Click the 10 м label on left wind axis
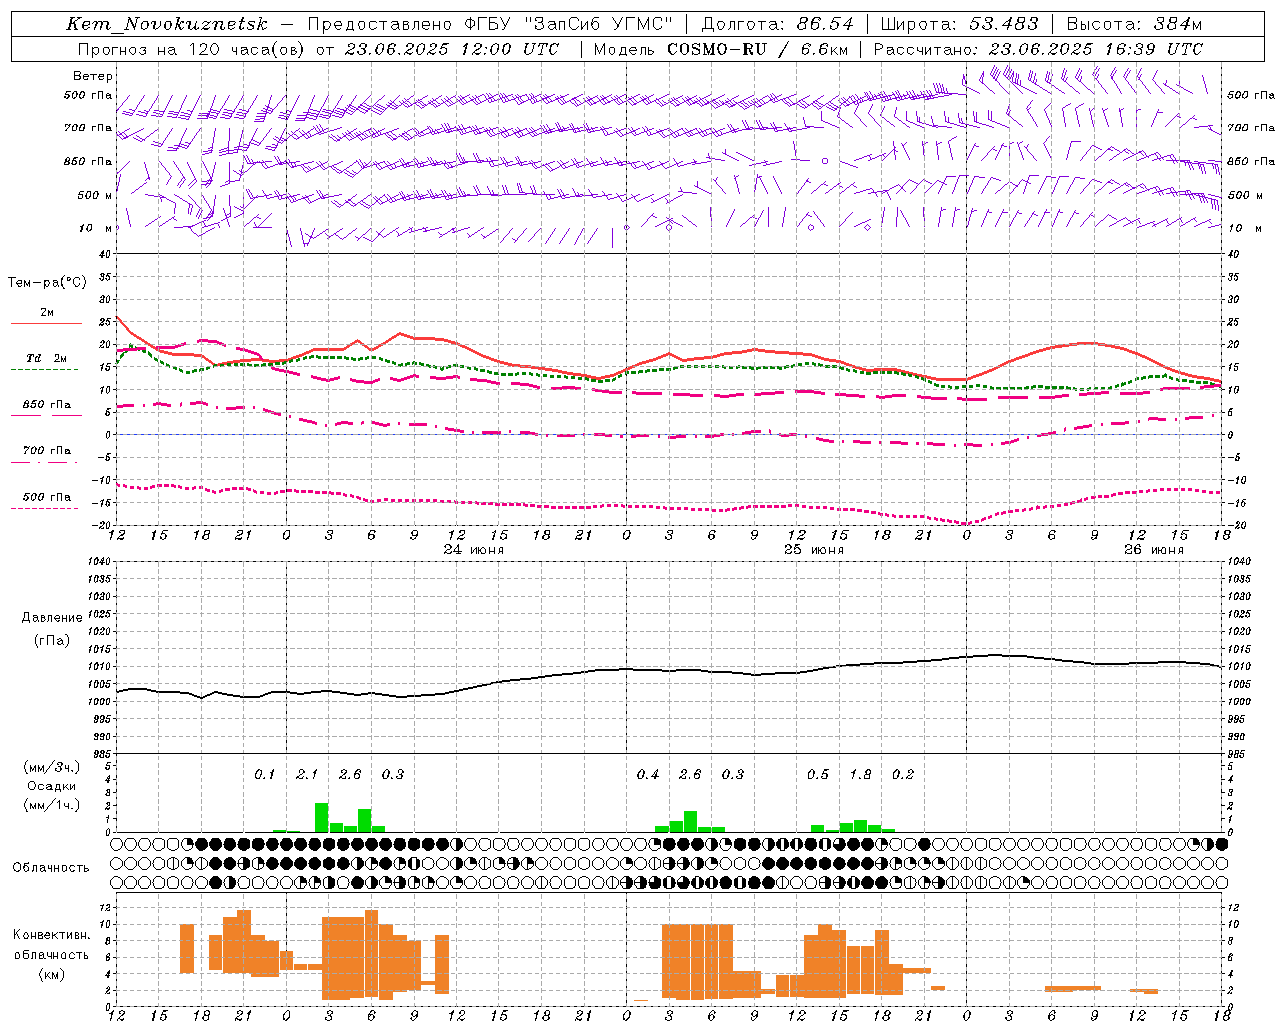 pyautogui.click(x=96, y=228)
